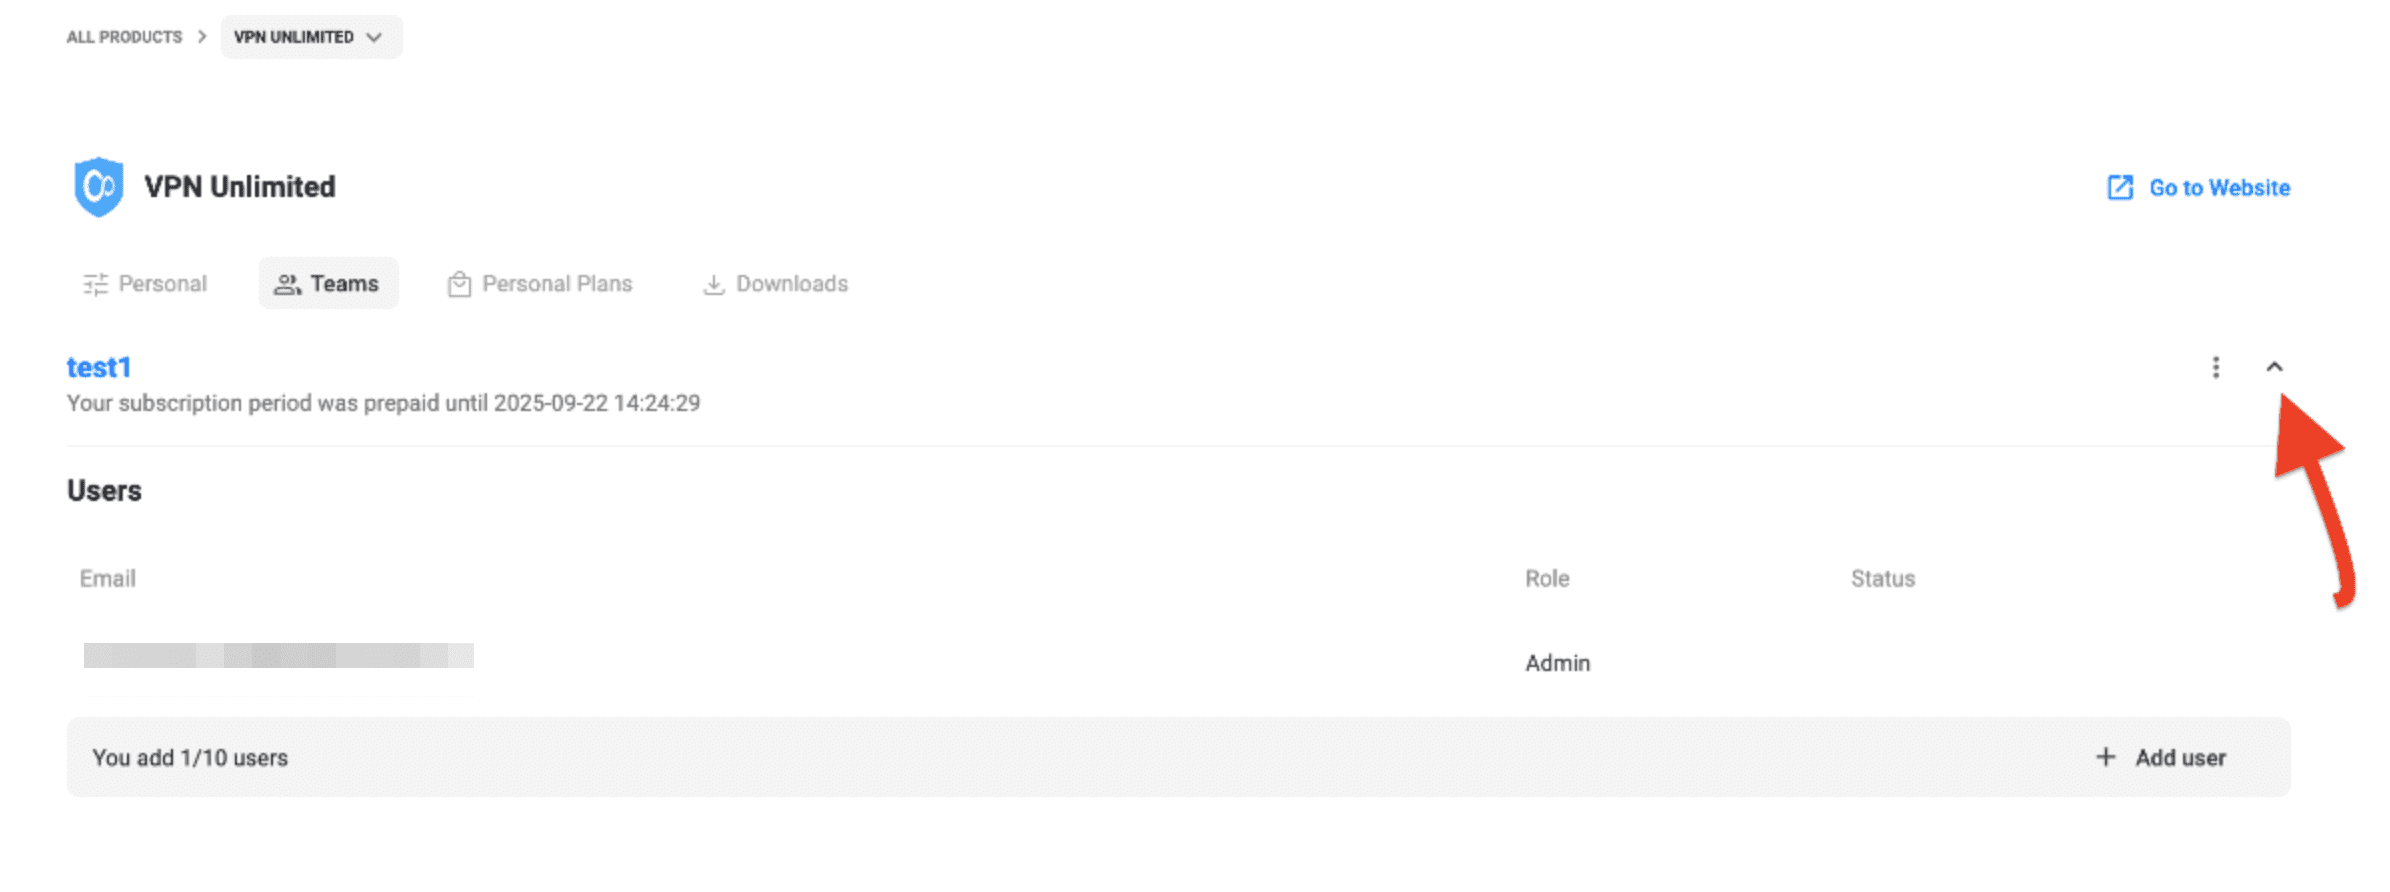Click the Go to Website link
2390x892 pixels.
tap(2218, 188)
